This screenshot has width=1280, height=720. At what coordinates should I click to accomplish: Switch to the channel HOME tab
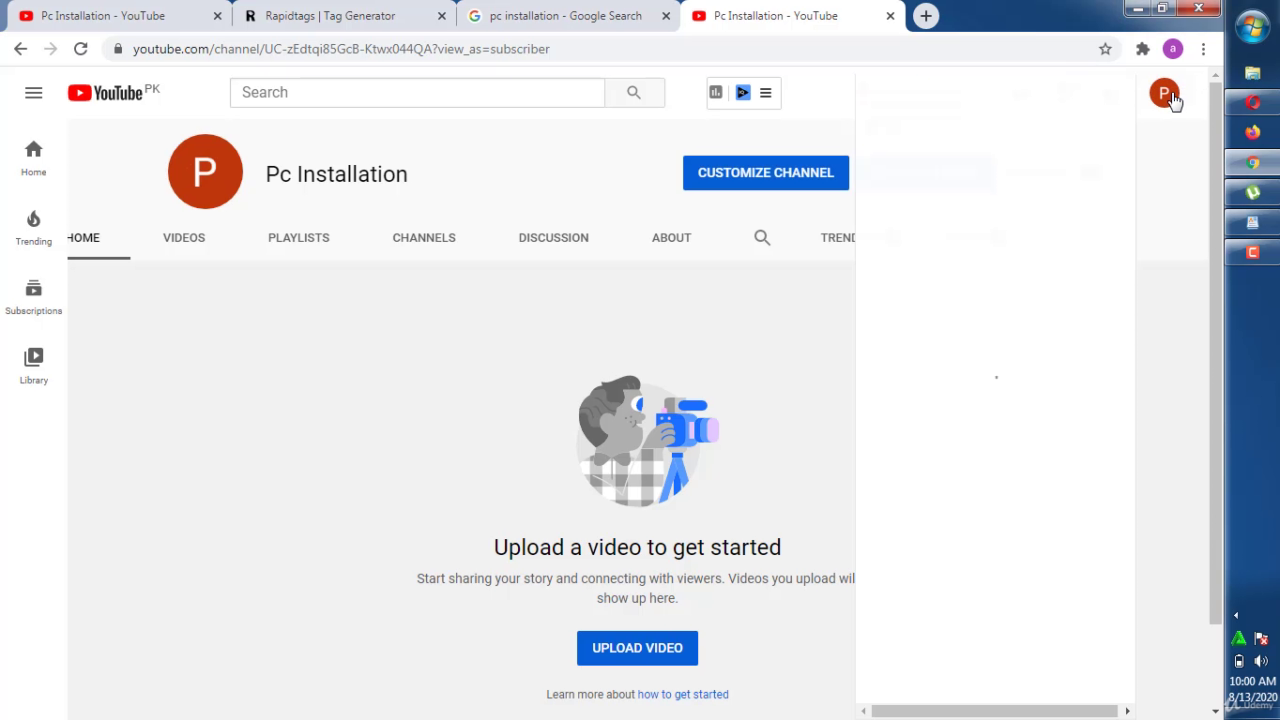84,238
